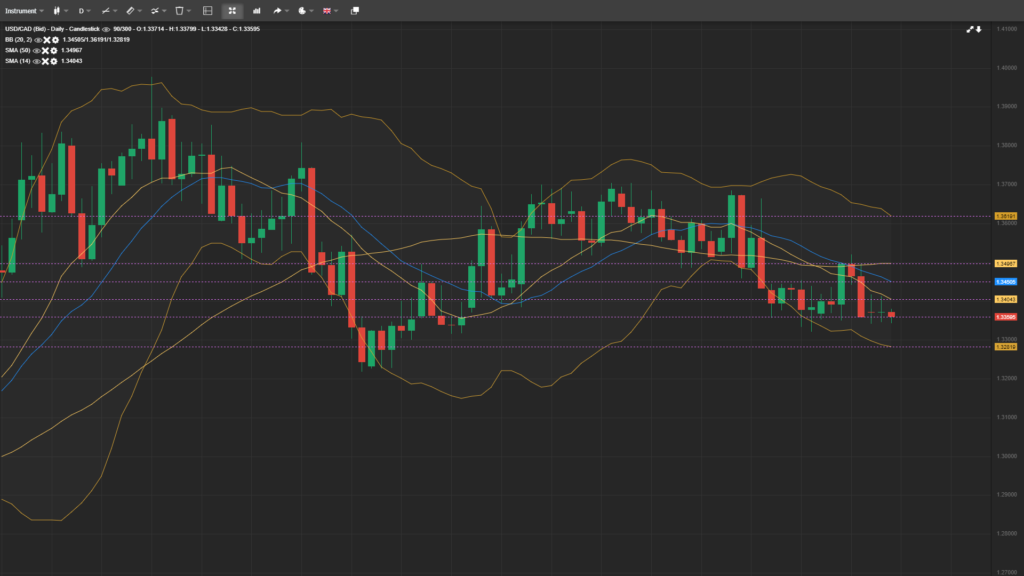
Task: Click the BB values 1.34505/1.36191/1.32819
Action: coord(96,40)
